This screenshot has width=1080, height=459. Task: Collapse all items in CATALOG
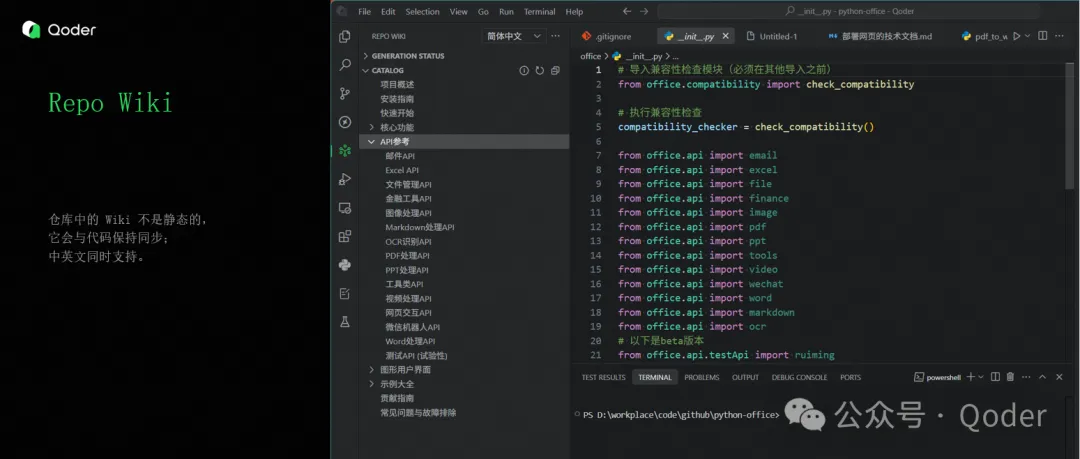point(555,70)
